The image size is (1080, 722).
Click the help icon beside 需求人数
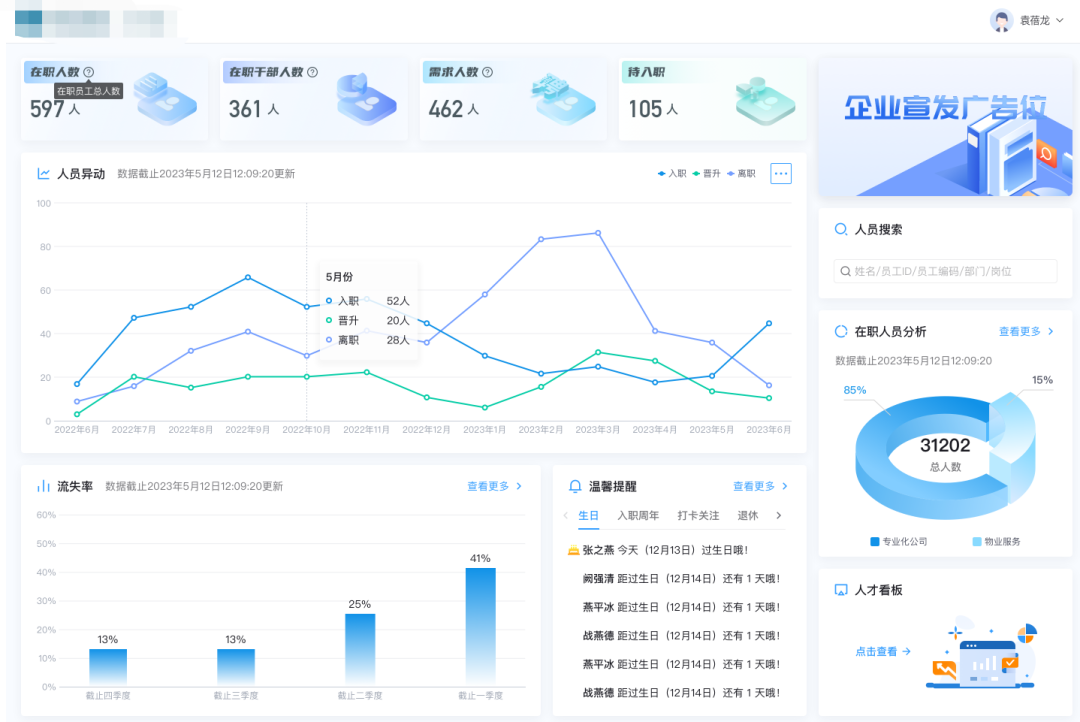coord(488,72)
